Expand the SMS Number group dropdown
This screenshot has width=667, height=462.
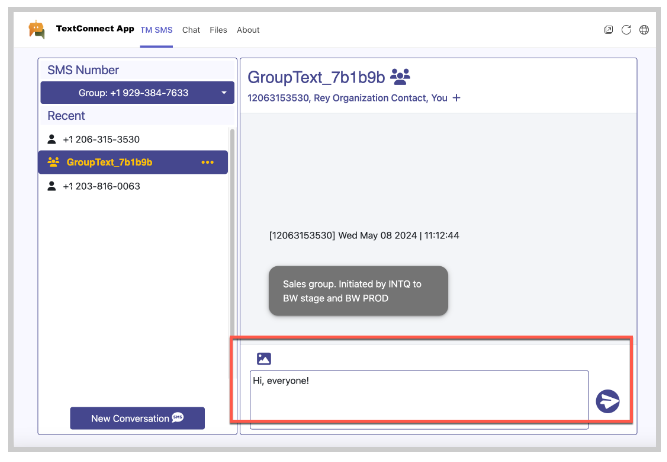135,93
